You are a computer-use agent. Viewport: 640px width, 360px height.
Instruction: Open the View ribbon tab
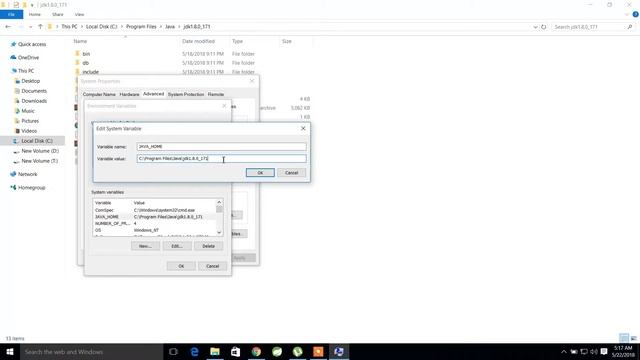[x=79, y=14]
